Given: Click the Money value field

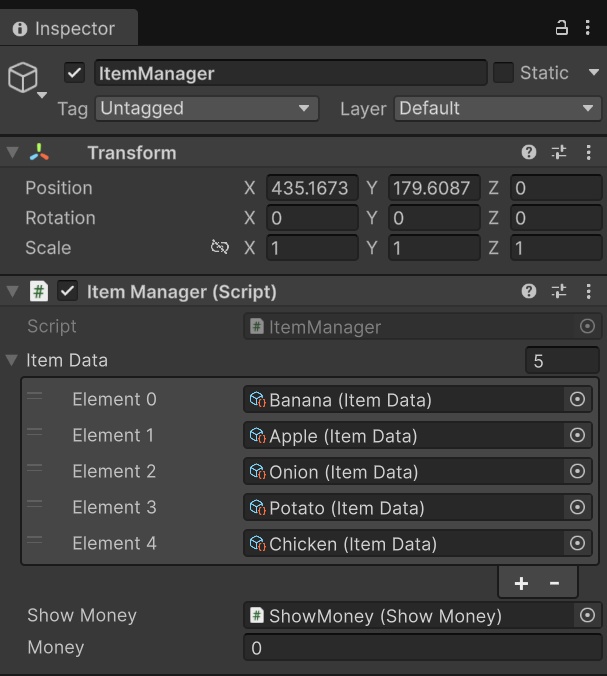Looking at the screenshot, I should 422,648.
